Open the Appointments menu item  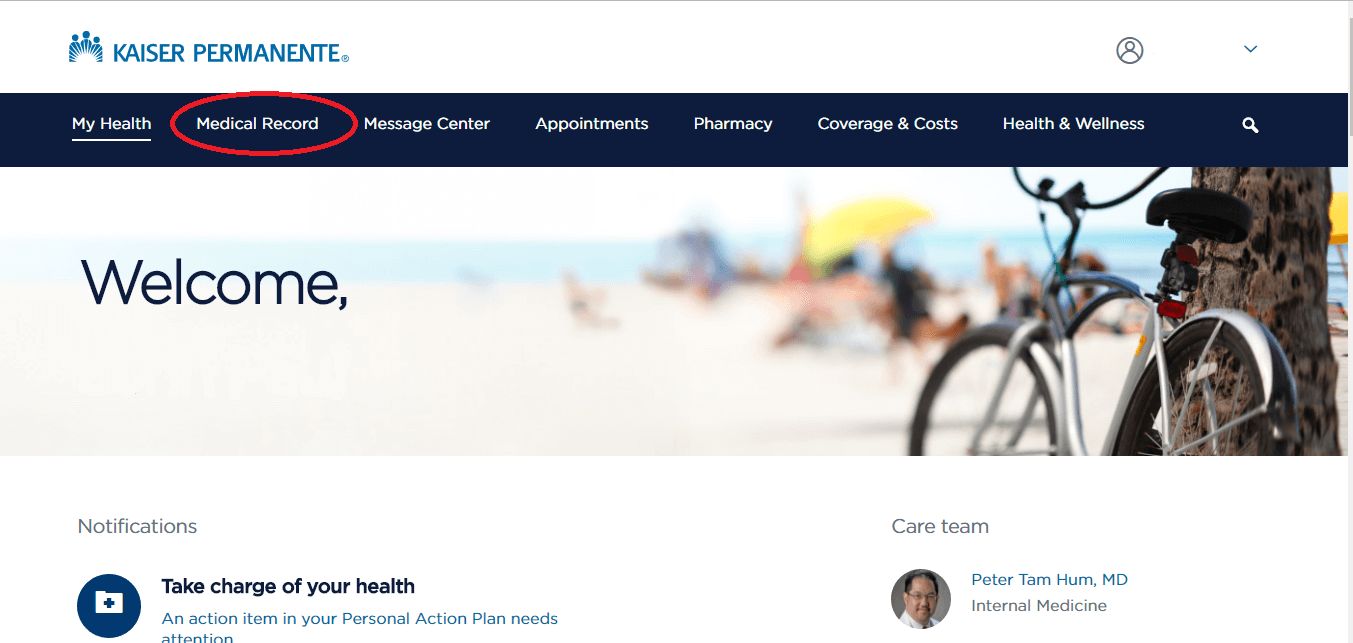(592, 124)
